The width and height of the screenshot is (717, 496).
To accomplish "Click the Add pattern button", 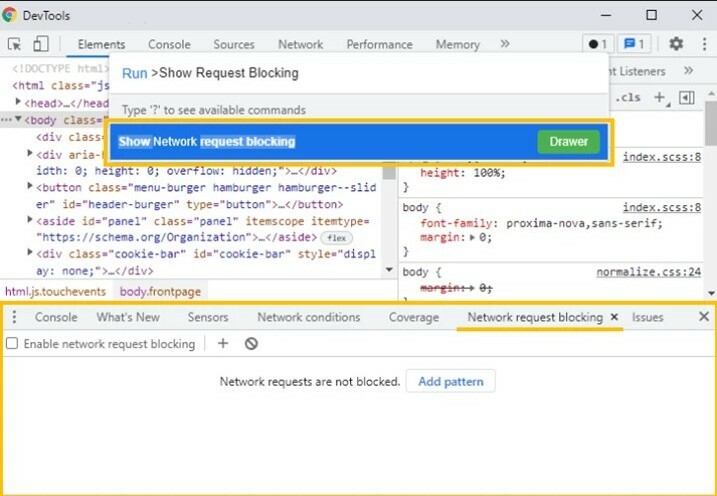I will (450, 381).
